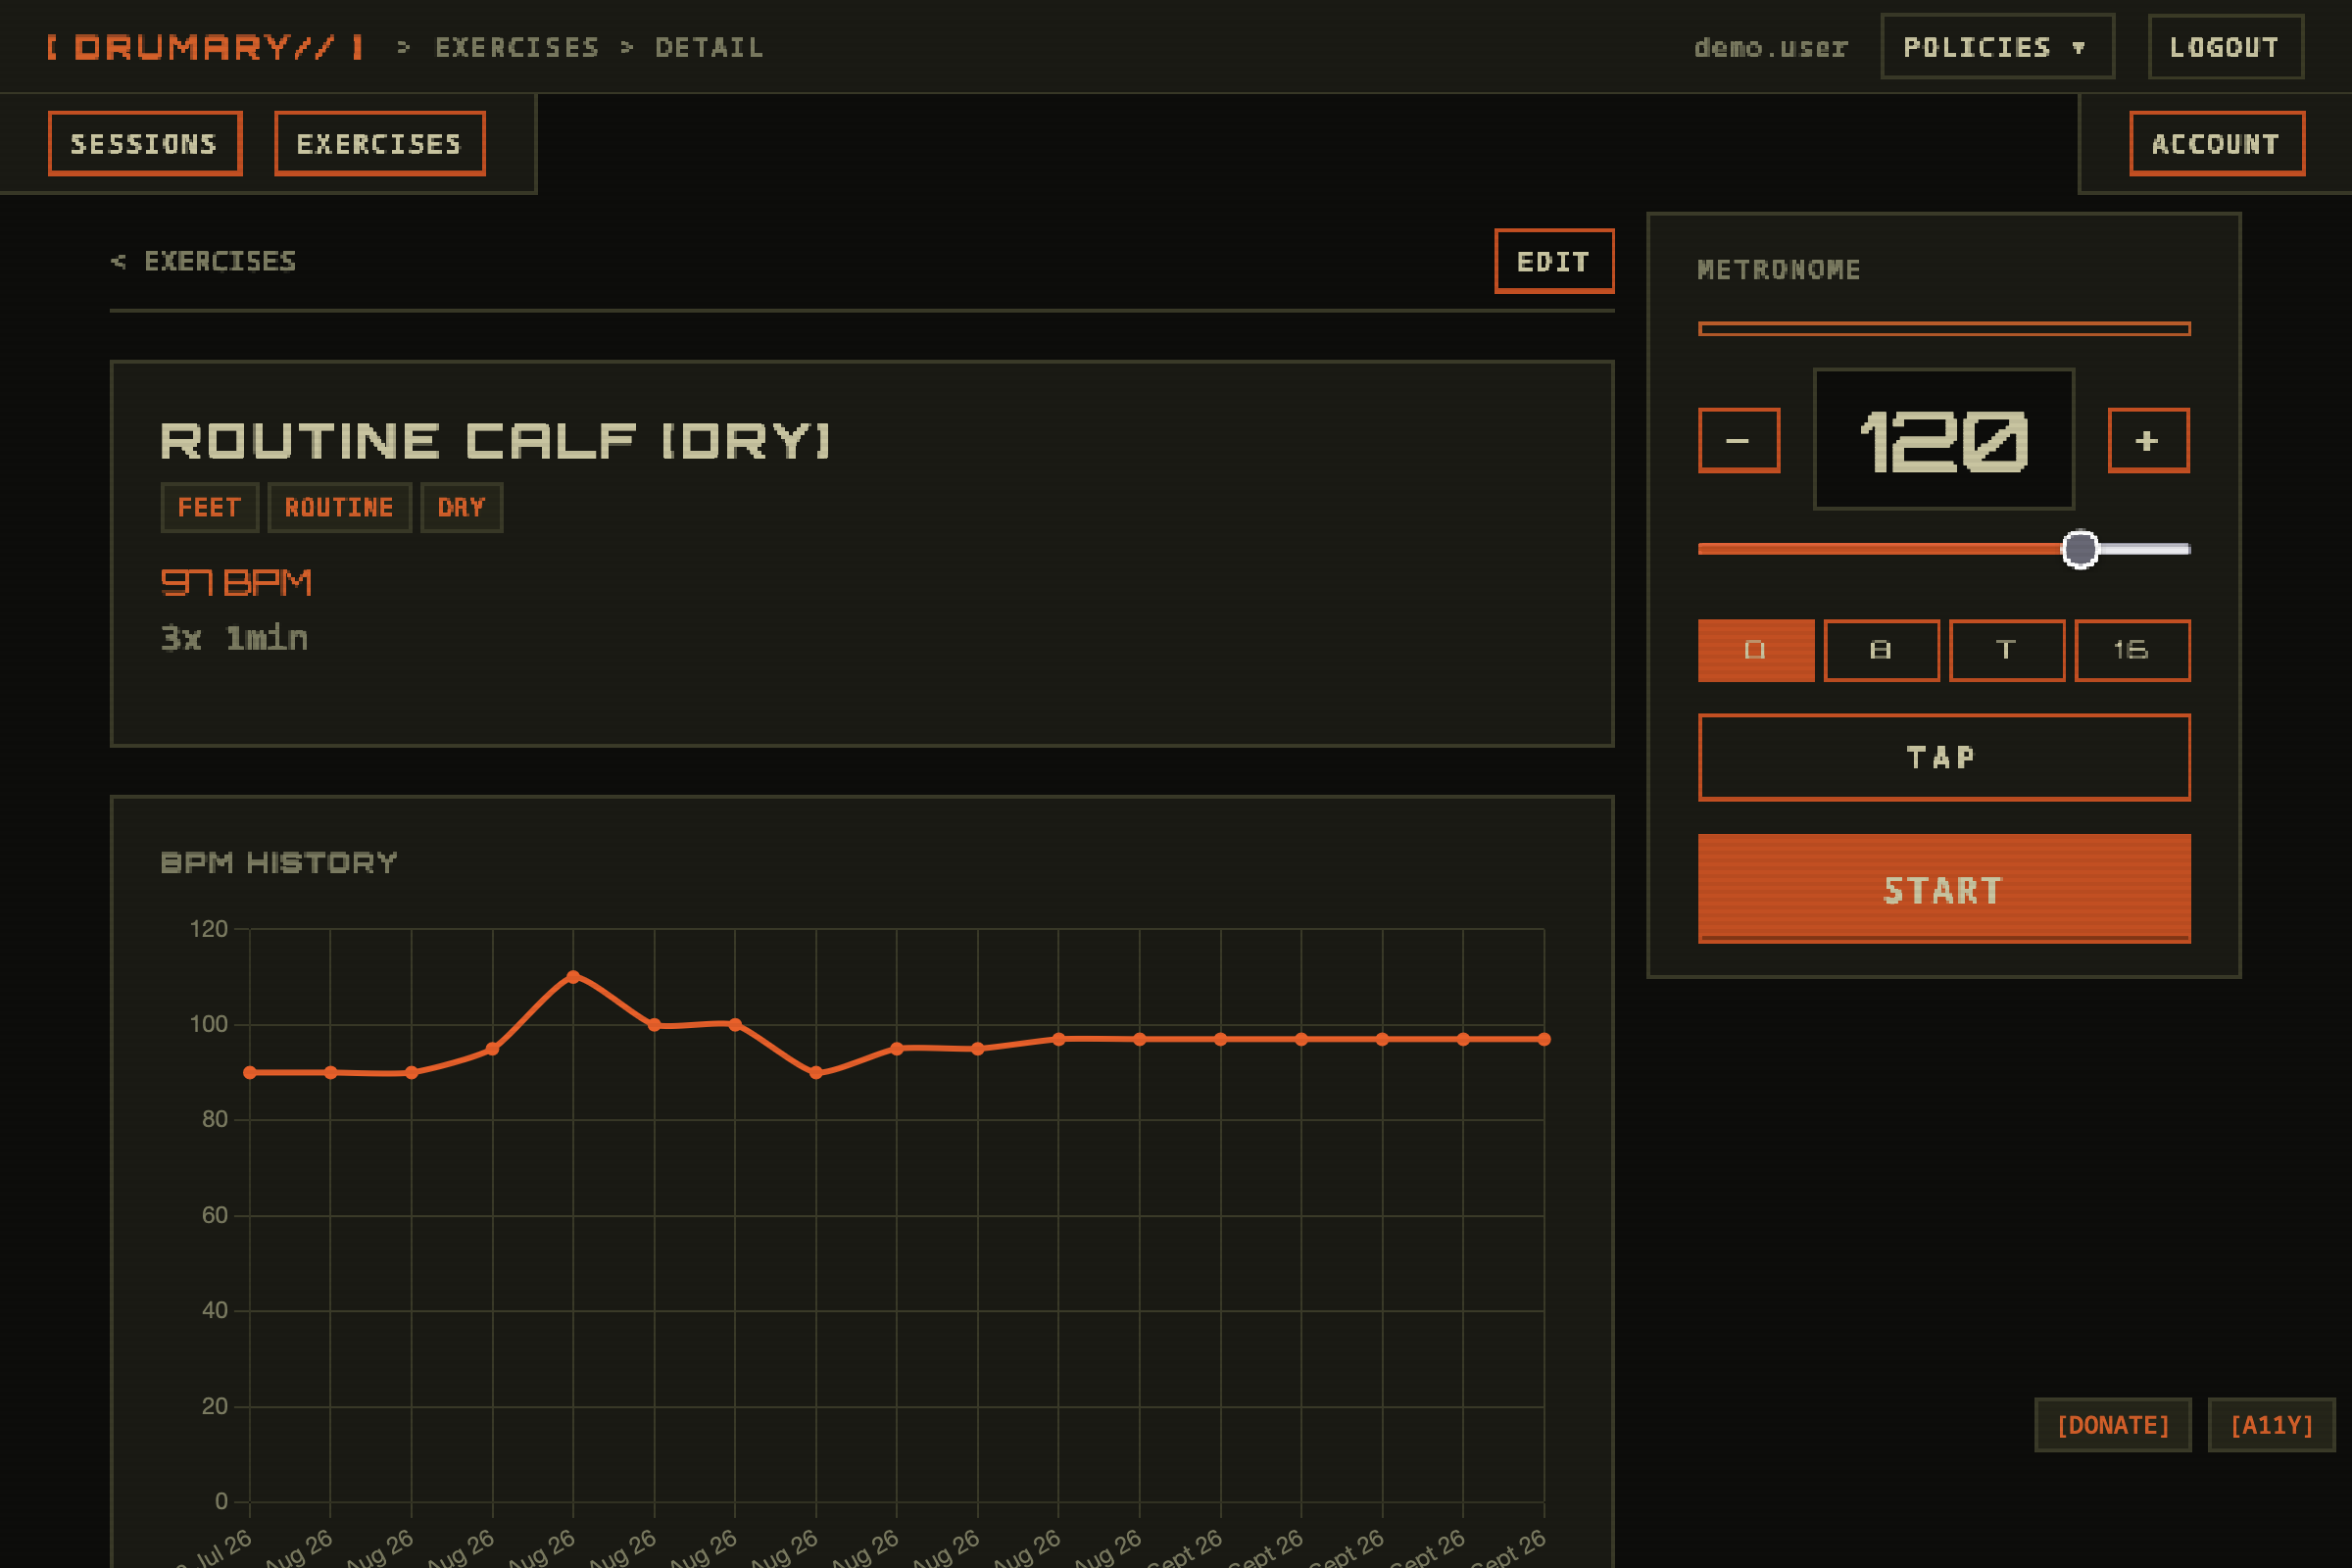Click the METRONOME panel heading
Viewport: 2352px width, 1568px height.
[1779, 270]
